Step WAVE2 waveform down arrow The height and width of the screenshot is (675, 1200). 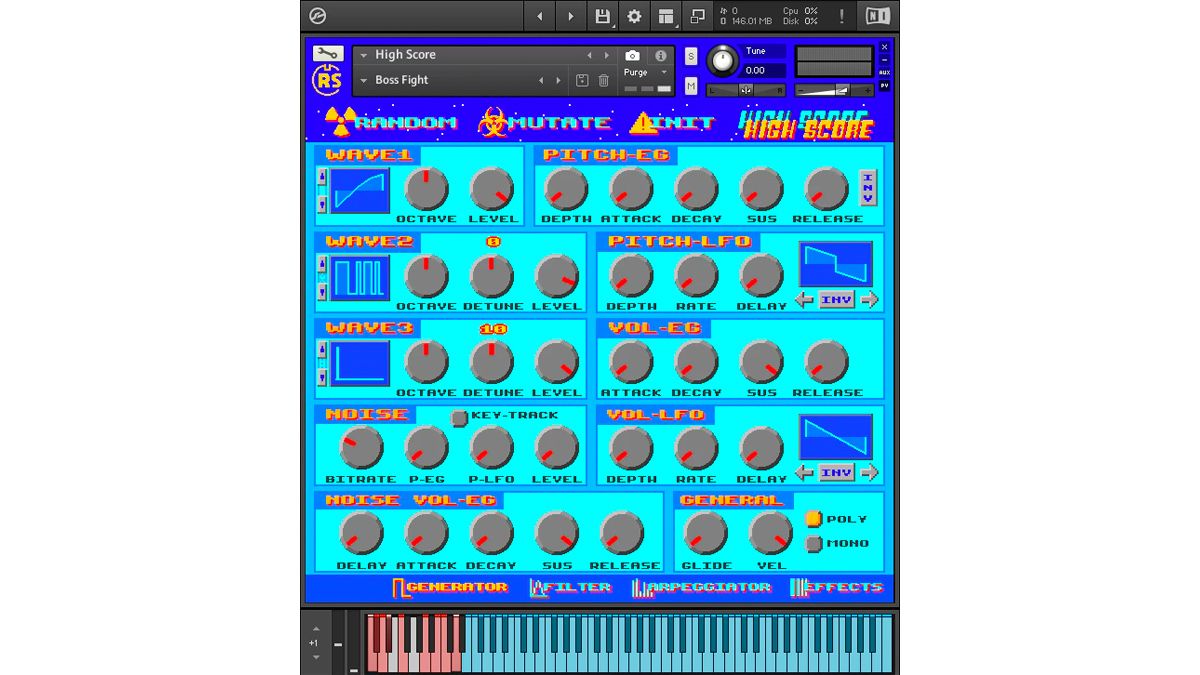322,291
